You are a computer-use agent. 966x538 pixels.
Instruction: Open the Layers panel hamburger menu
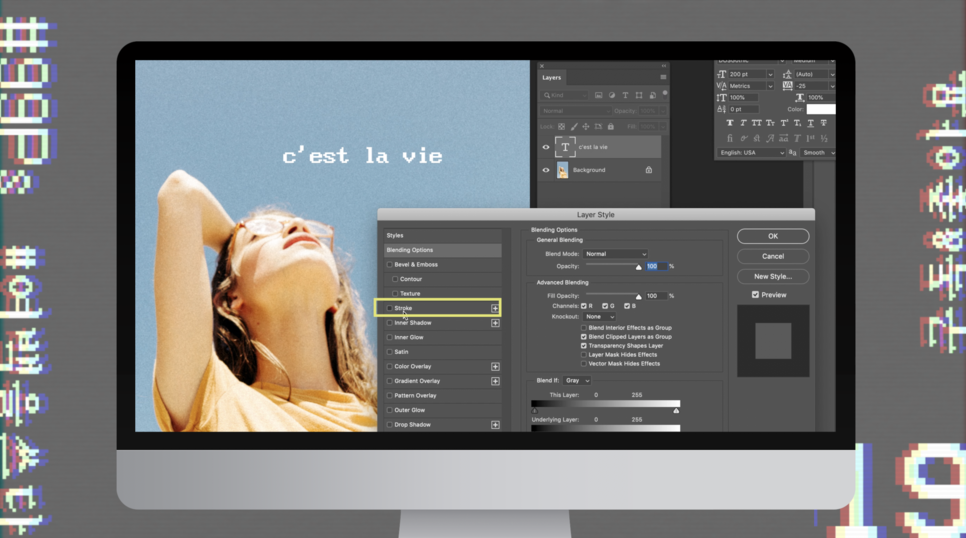(x=663, y=77)
